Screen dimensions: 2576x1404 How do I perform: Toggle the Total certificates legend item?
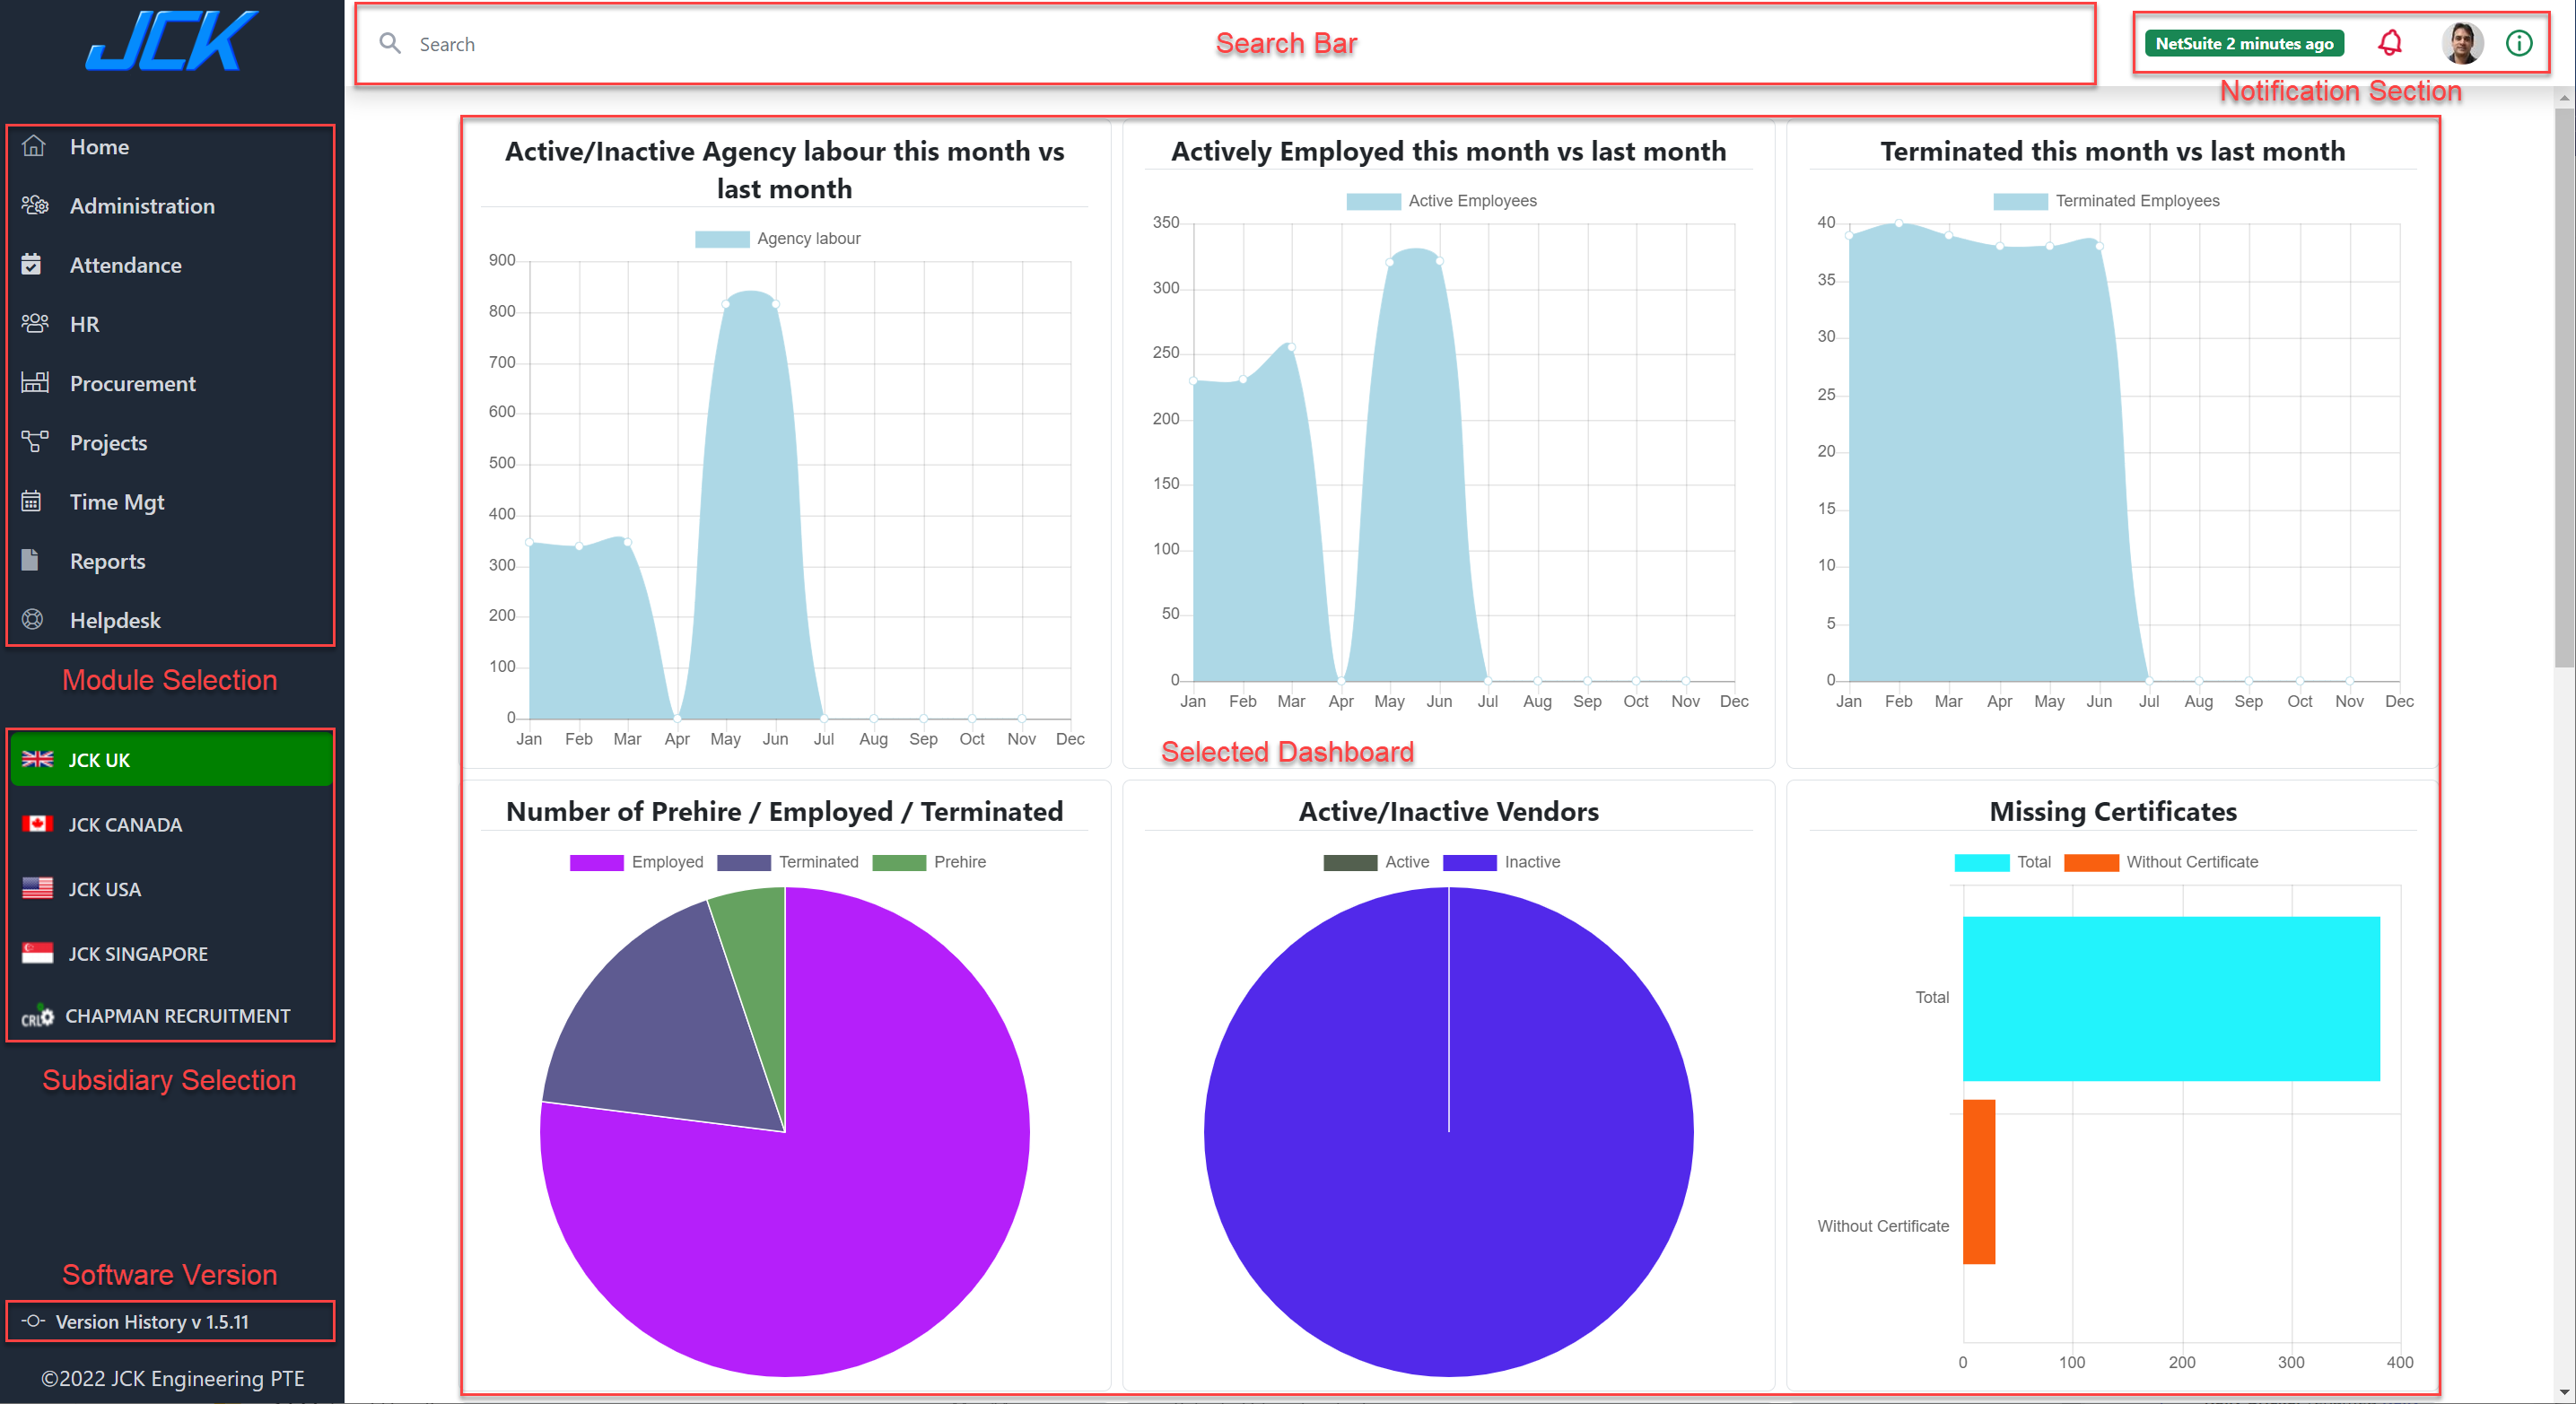pos(2002,862)
